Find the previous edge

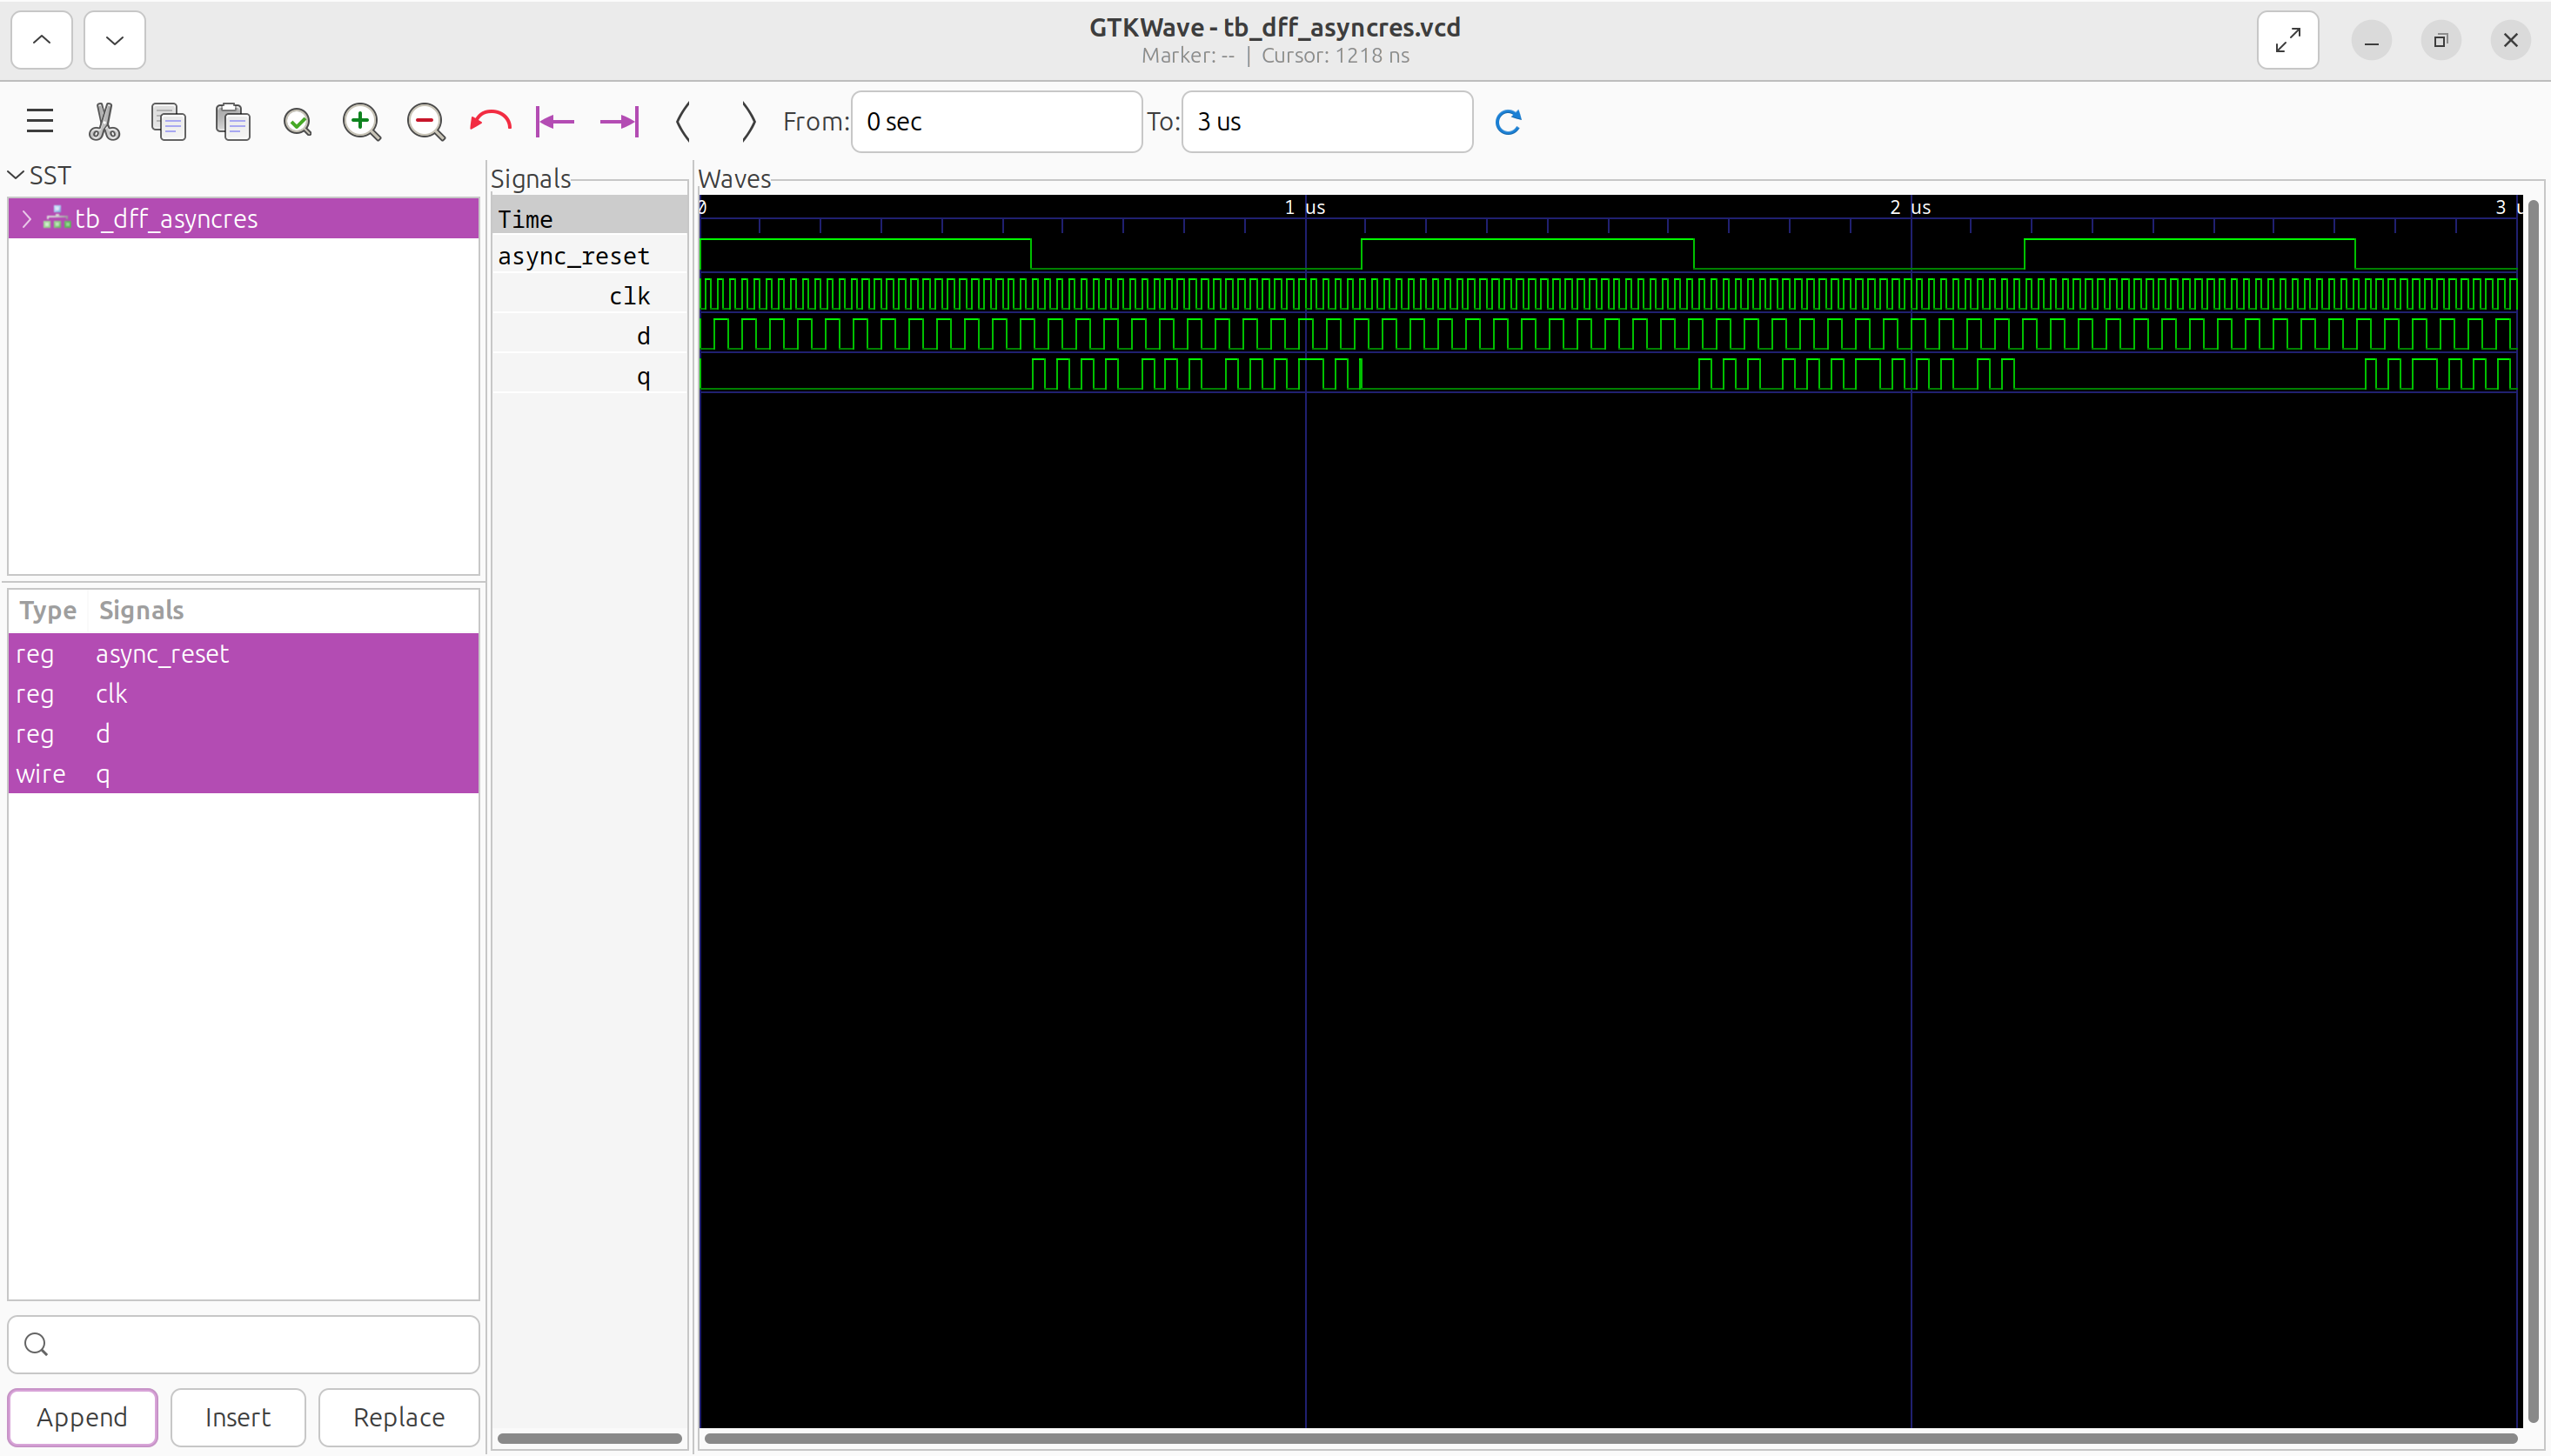(684, 121)
